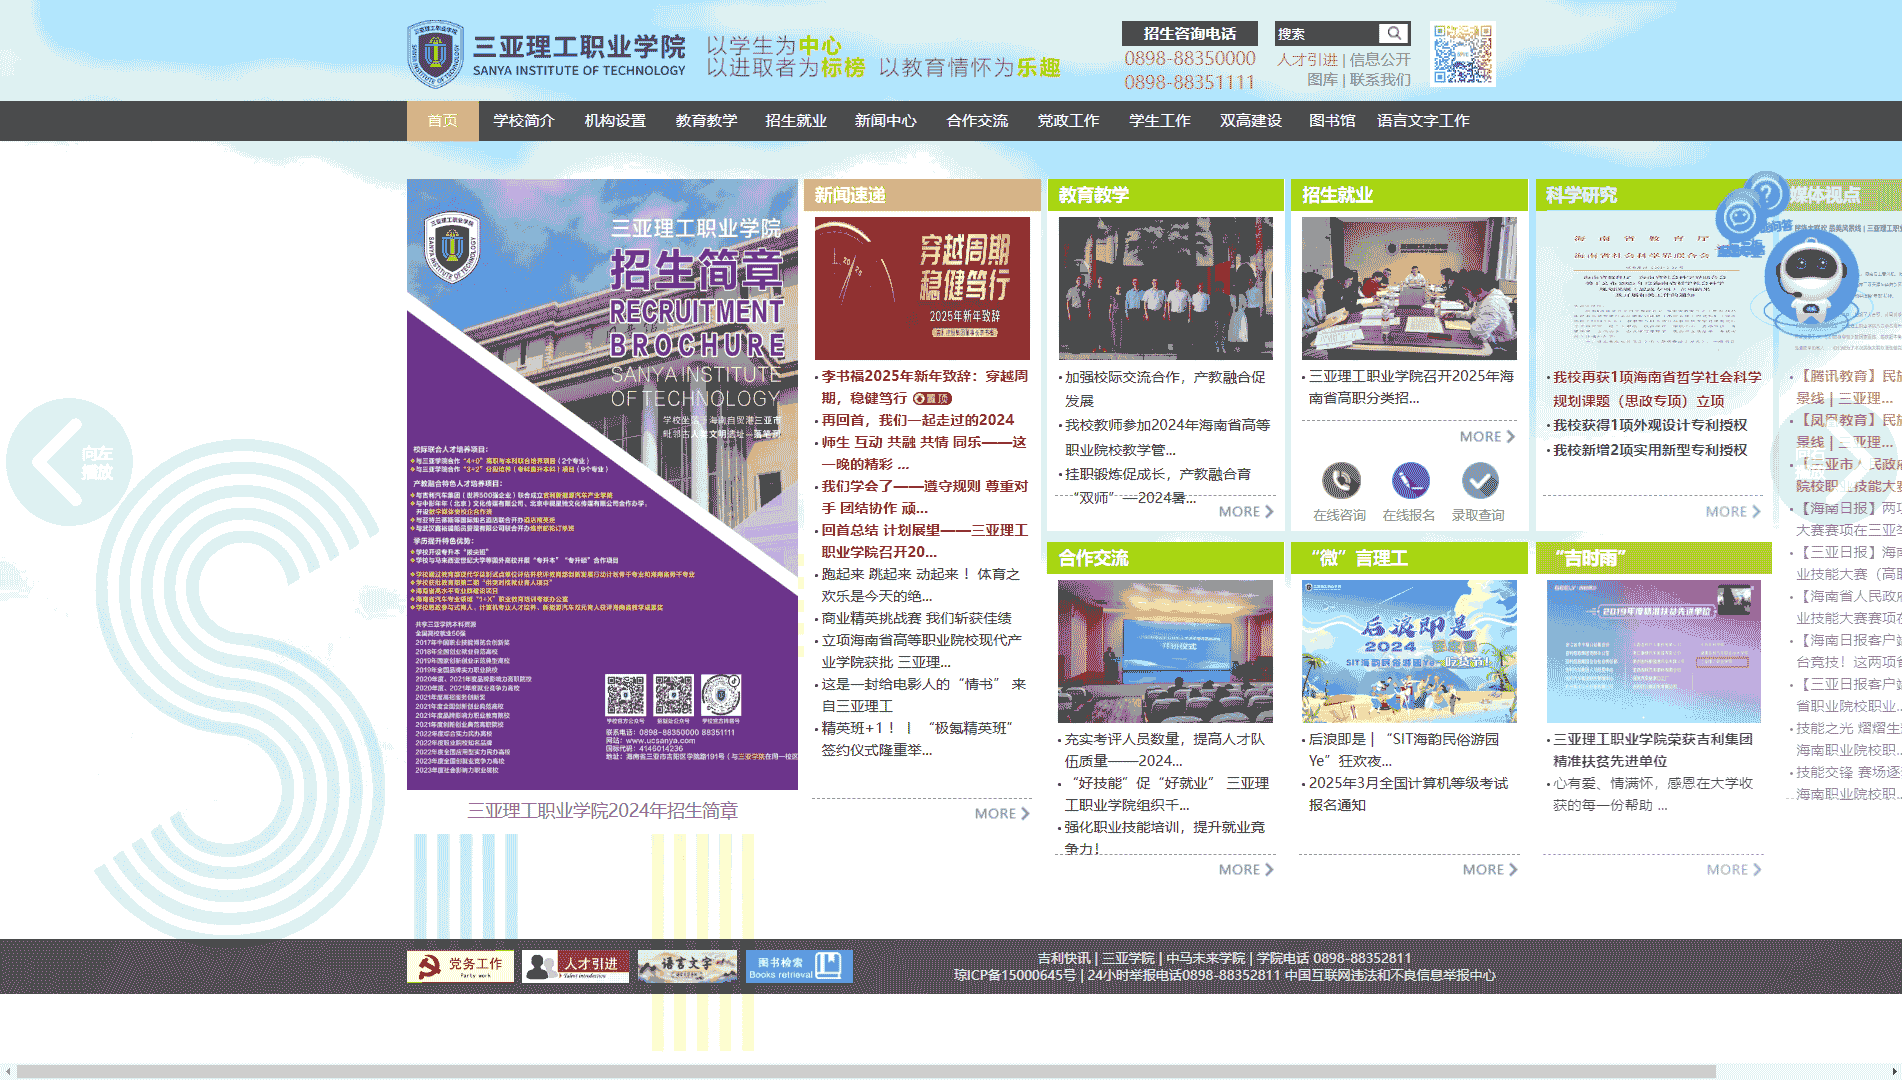Click the search magnifier icon
The image size is (1902, 1080).
1394,33
